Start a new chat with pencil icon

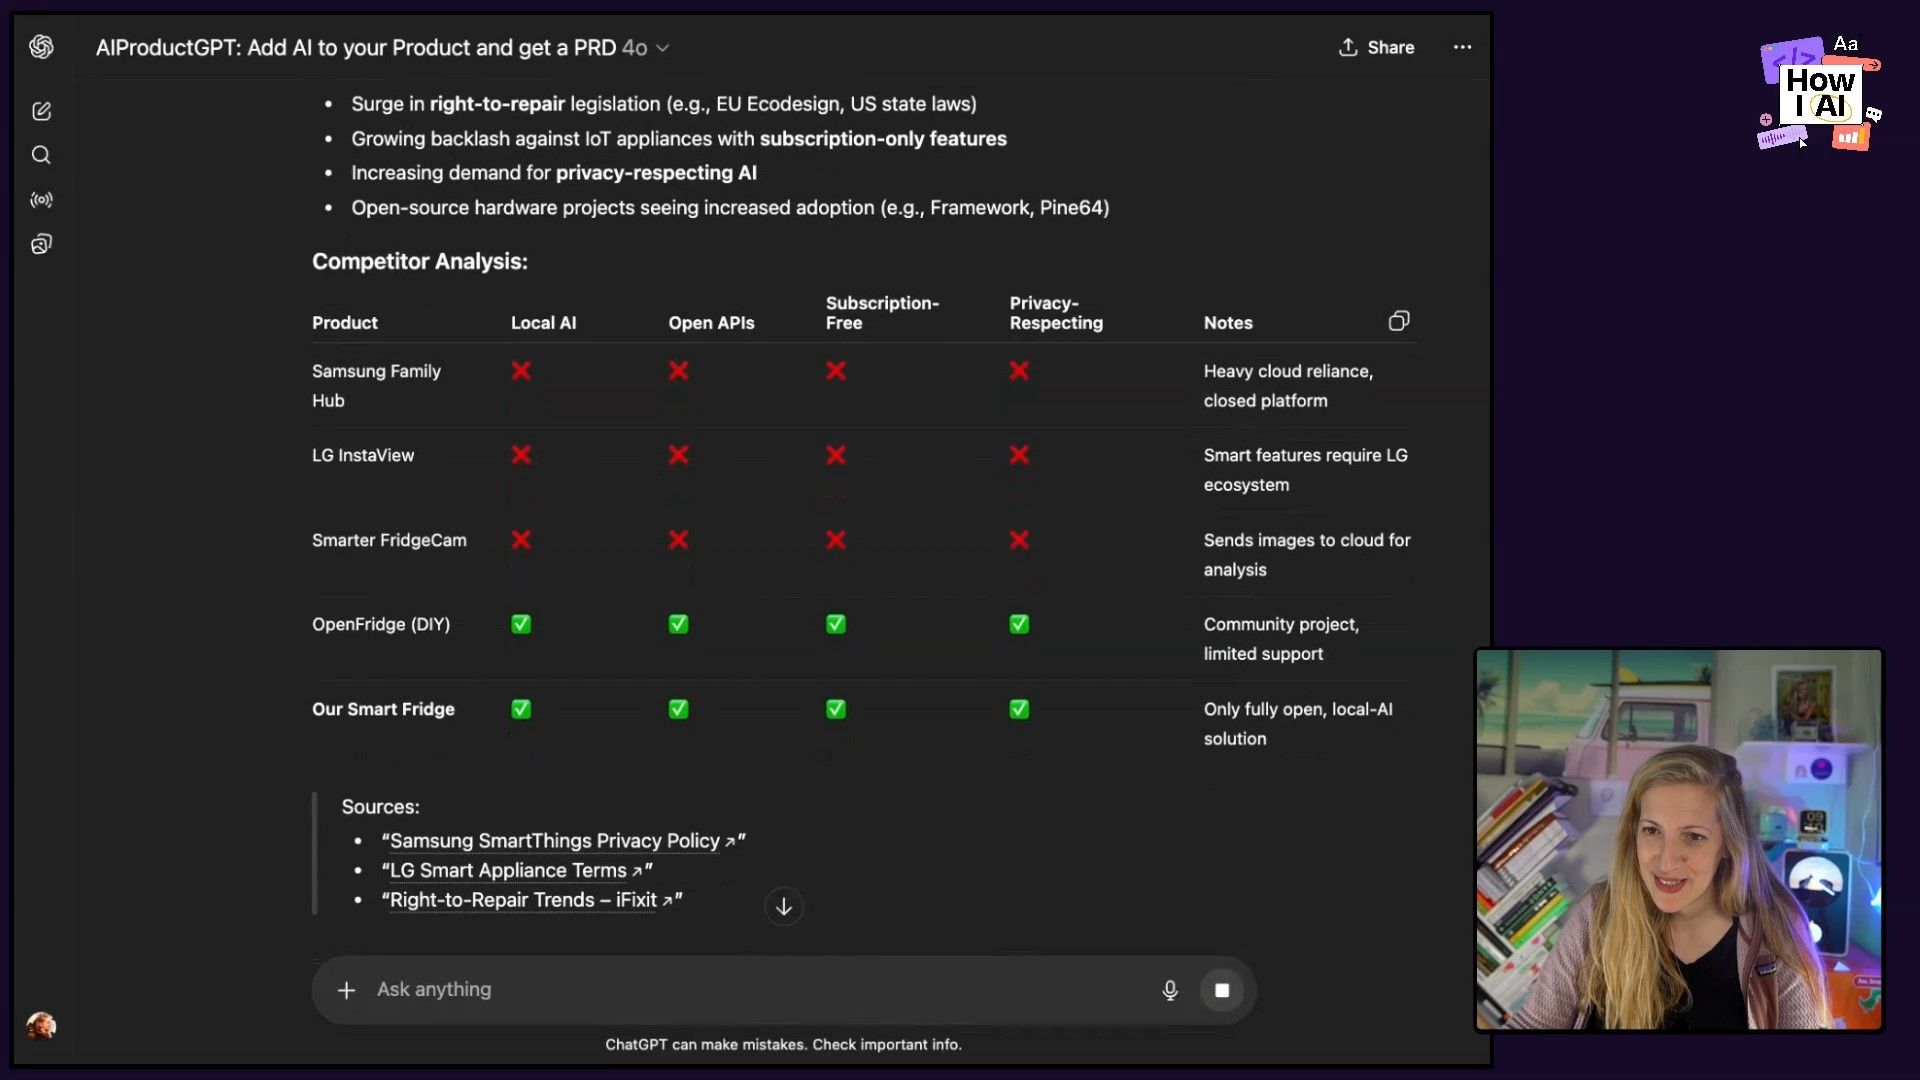41,111
